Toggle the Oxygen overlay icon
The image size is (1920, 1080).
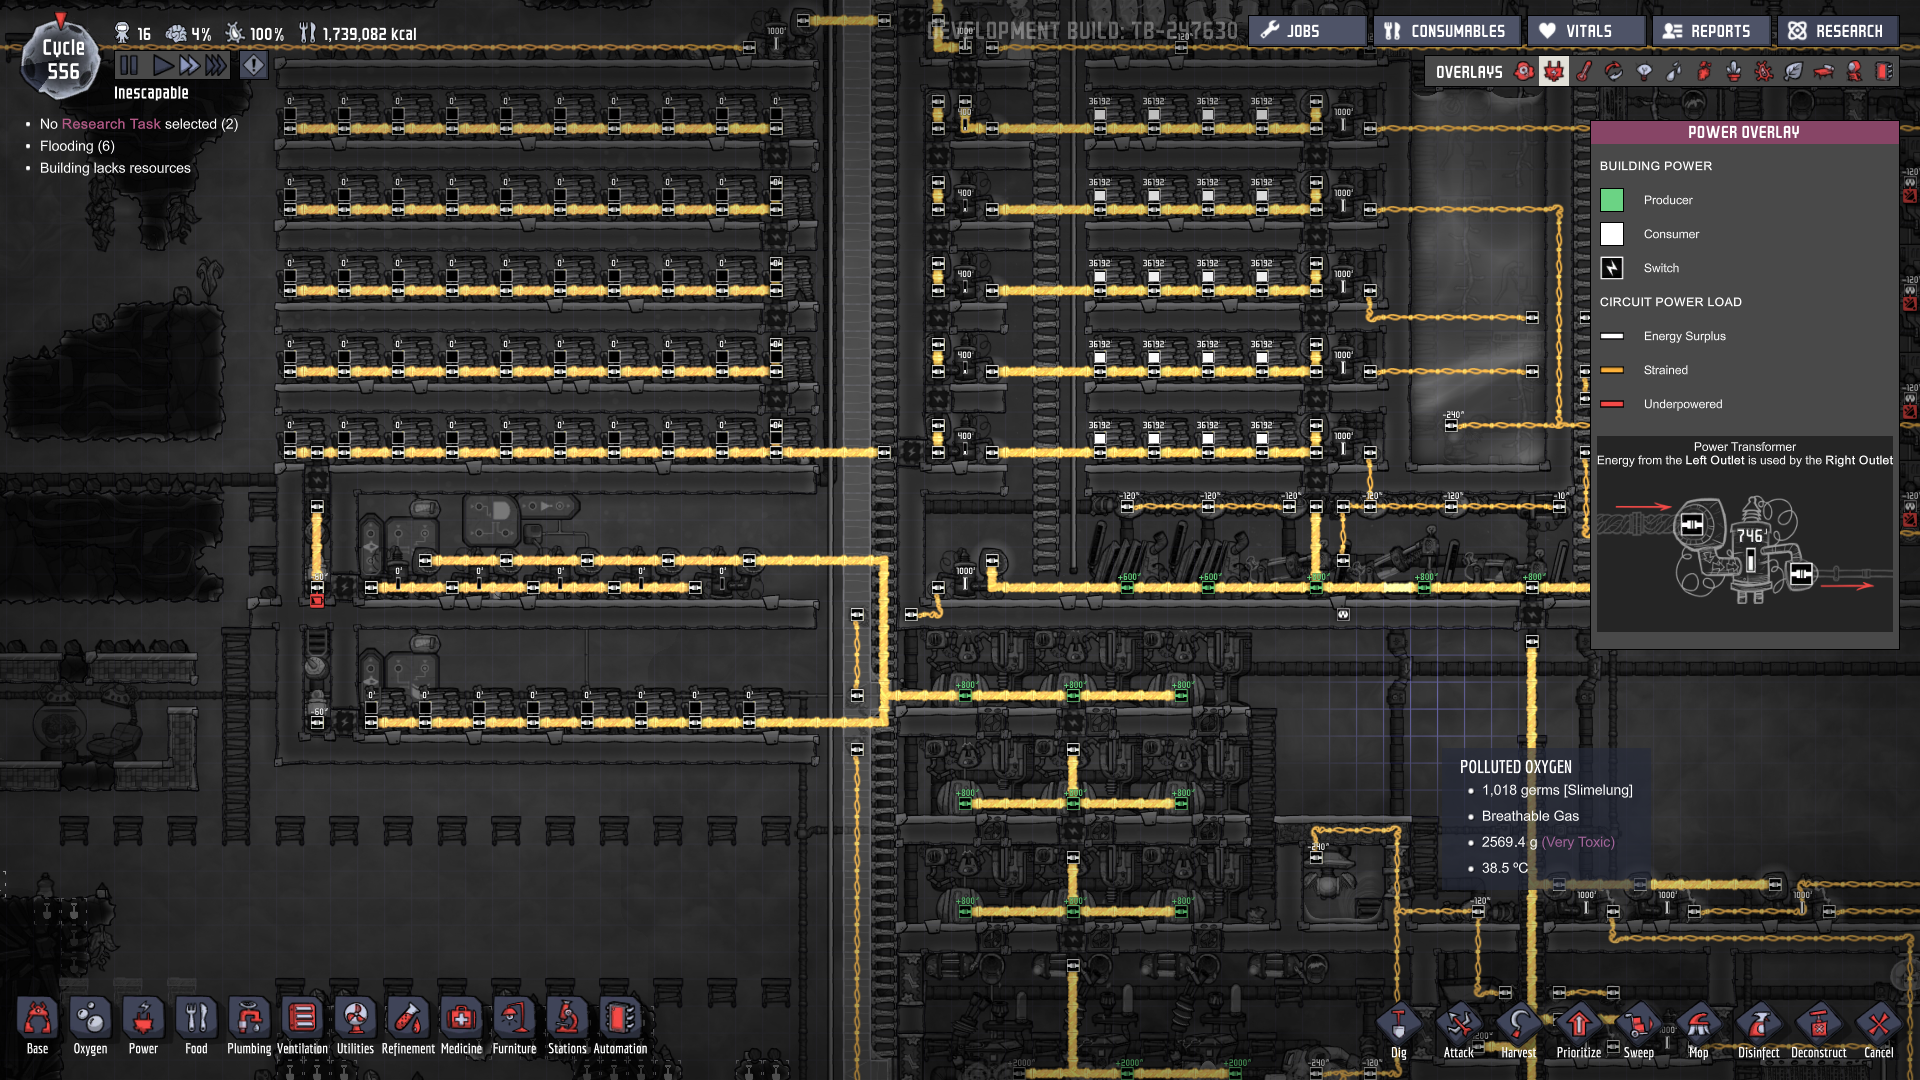(1524, 72)
